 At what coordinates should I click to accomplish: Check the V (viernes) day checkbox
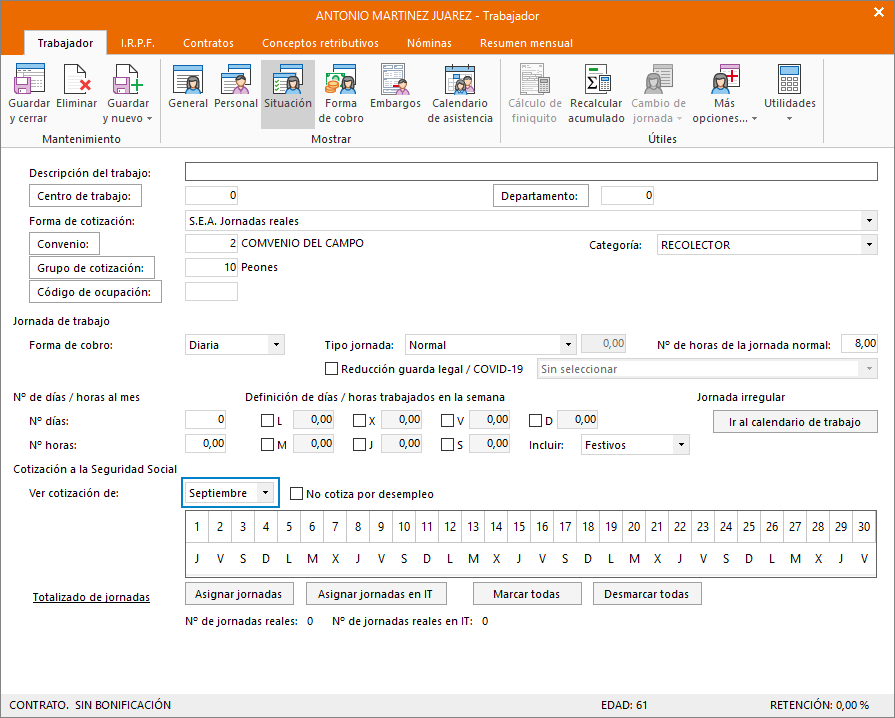448,421
